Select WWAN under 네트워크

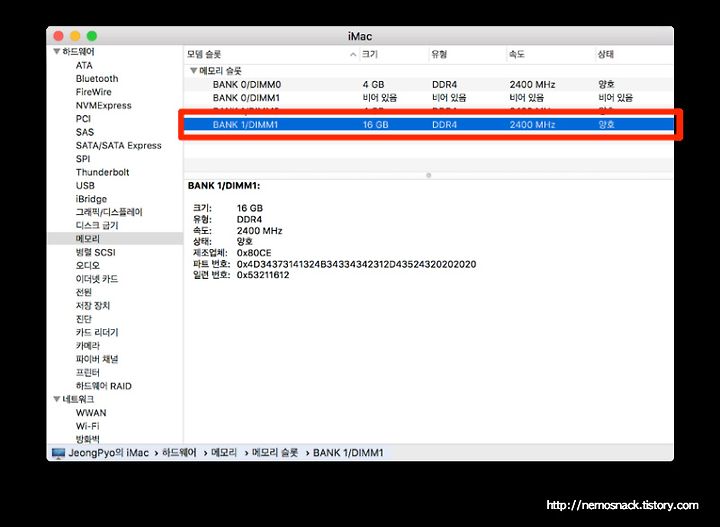pos(91,413)
